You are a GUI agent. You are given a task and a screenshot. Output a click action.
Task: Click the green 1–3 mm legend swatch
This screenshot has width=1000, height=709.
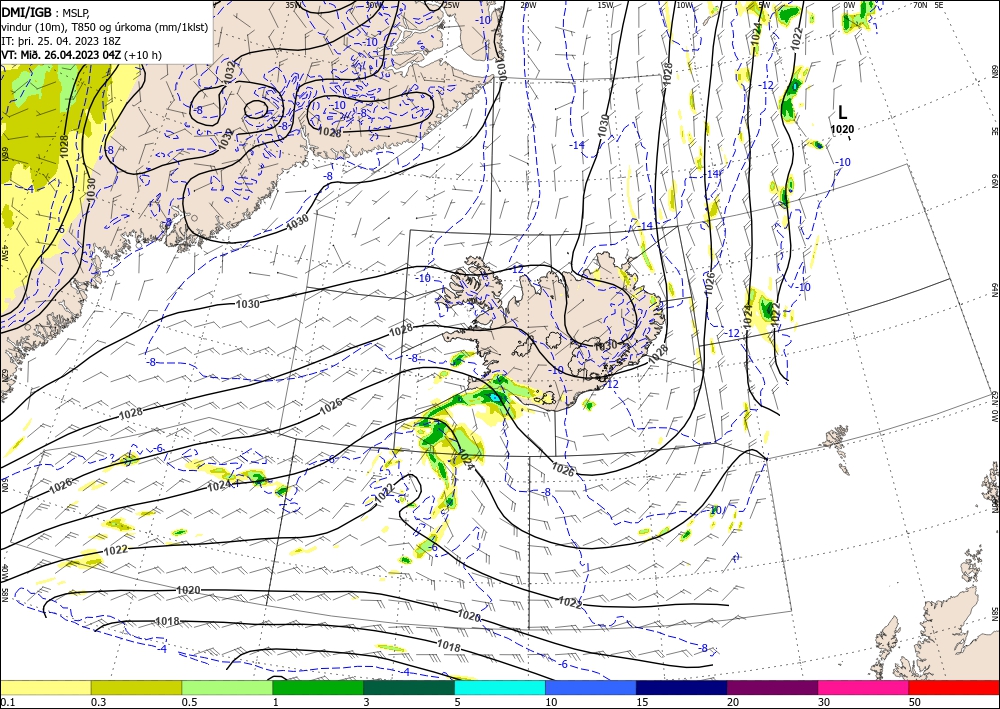pos(318,687)
